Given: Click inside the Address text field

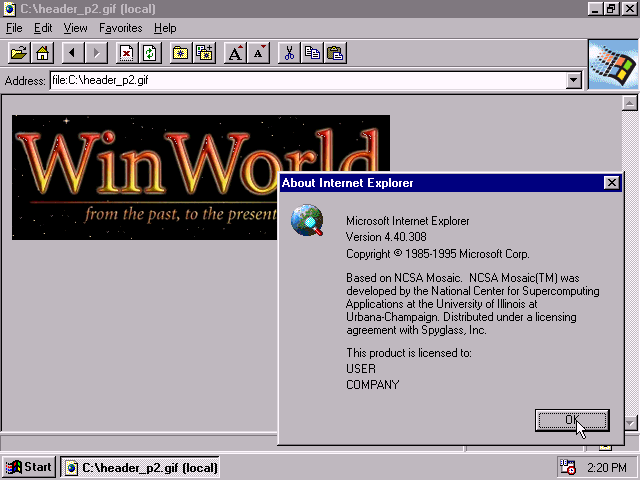Looking at the screenshot, I should [x=300, y=81].
